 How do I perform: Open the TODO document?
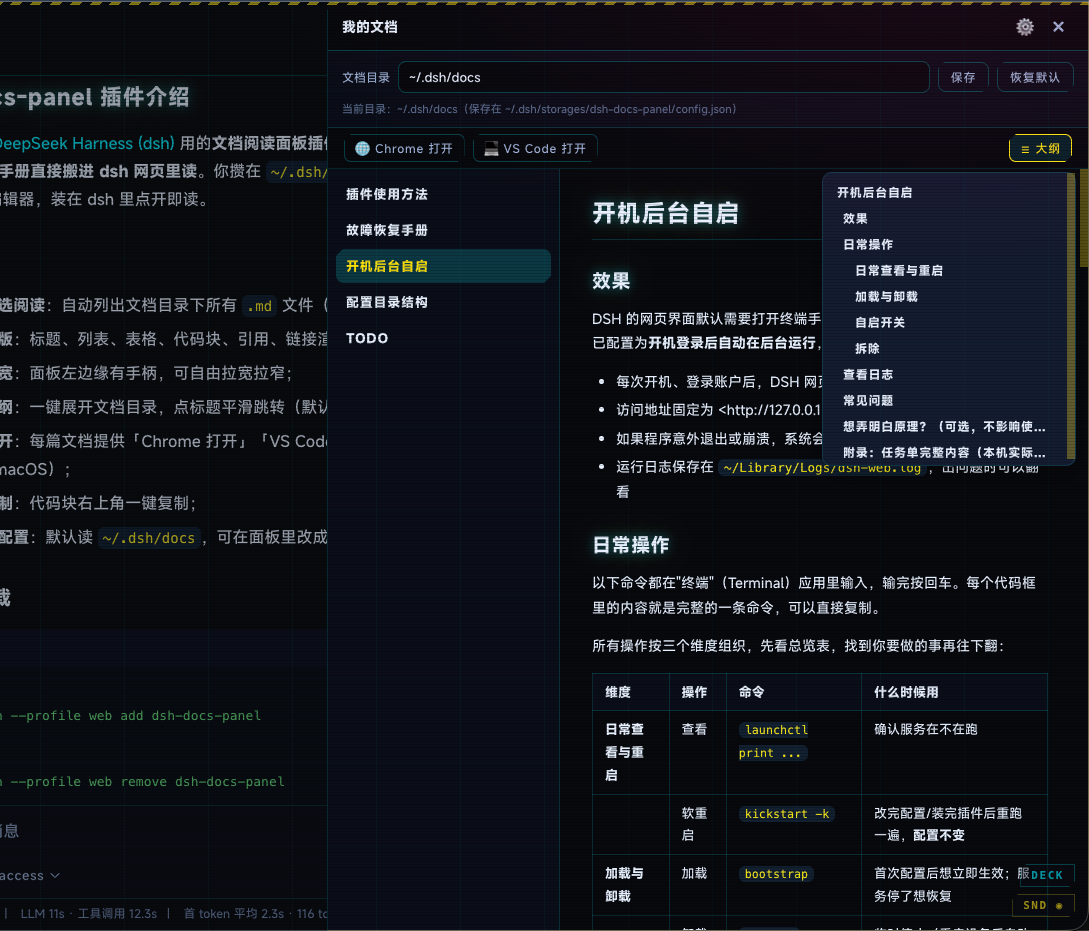pos(443,339)
